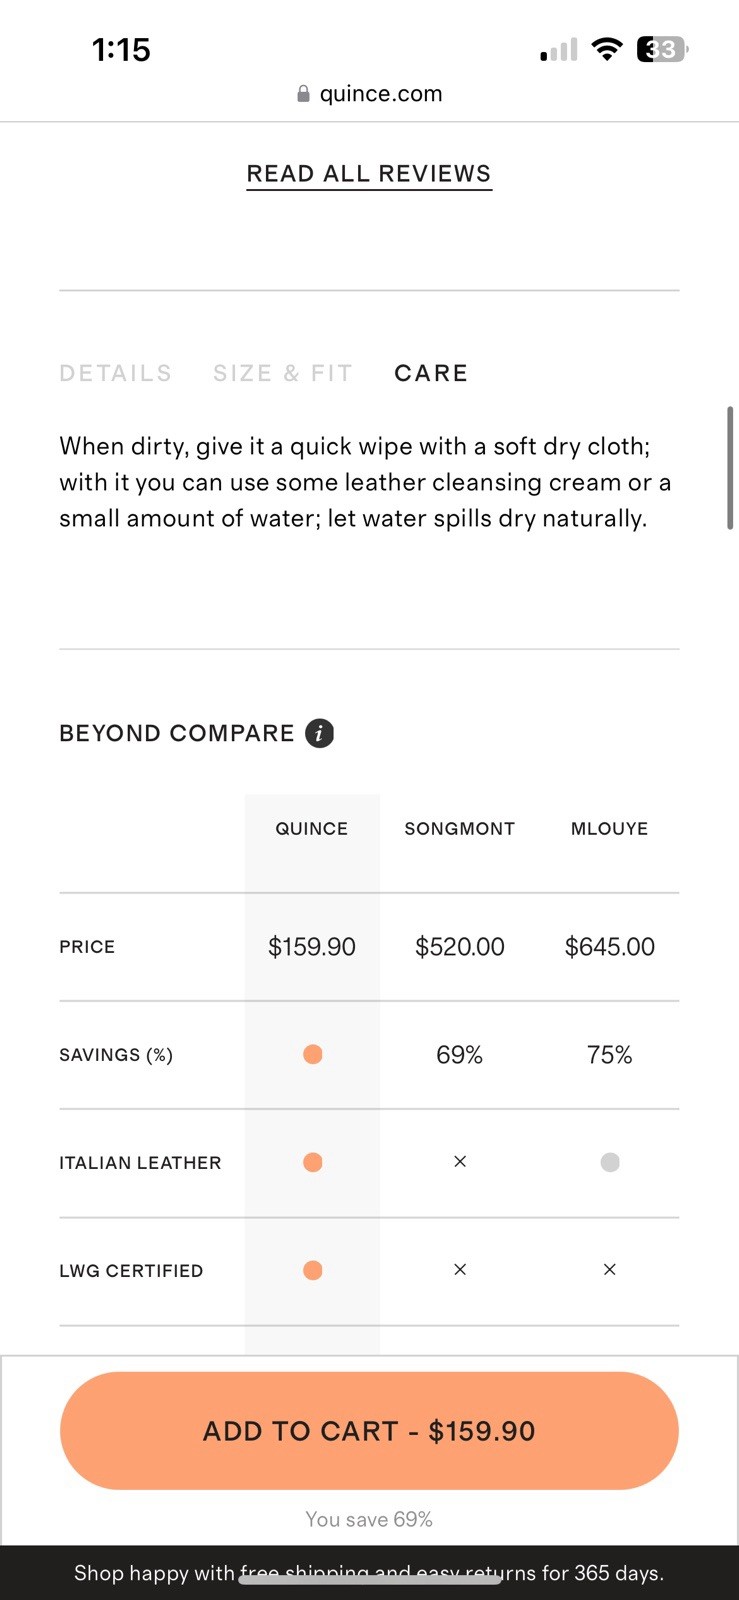The image size is (739, 1600).
Task: Click Quince's orange Savings dot
Action: (x=312, y=1054)
